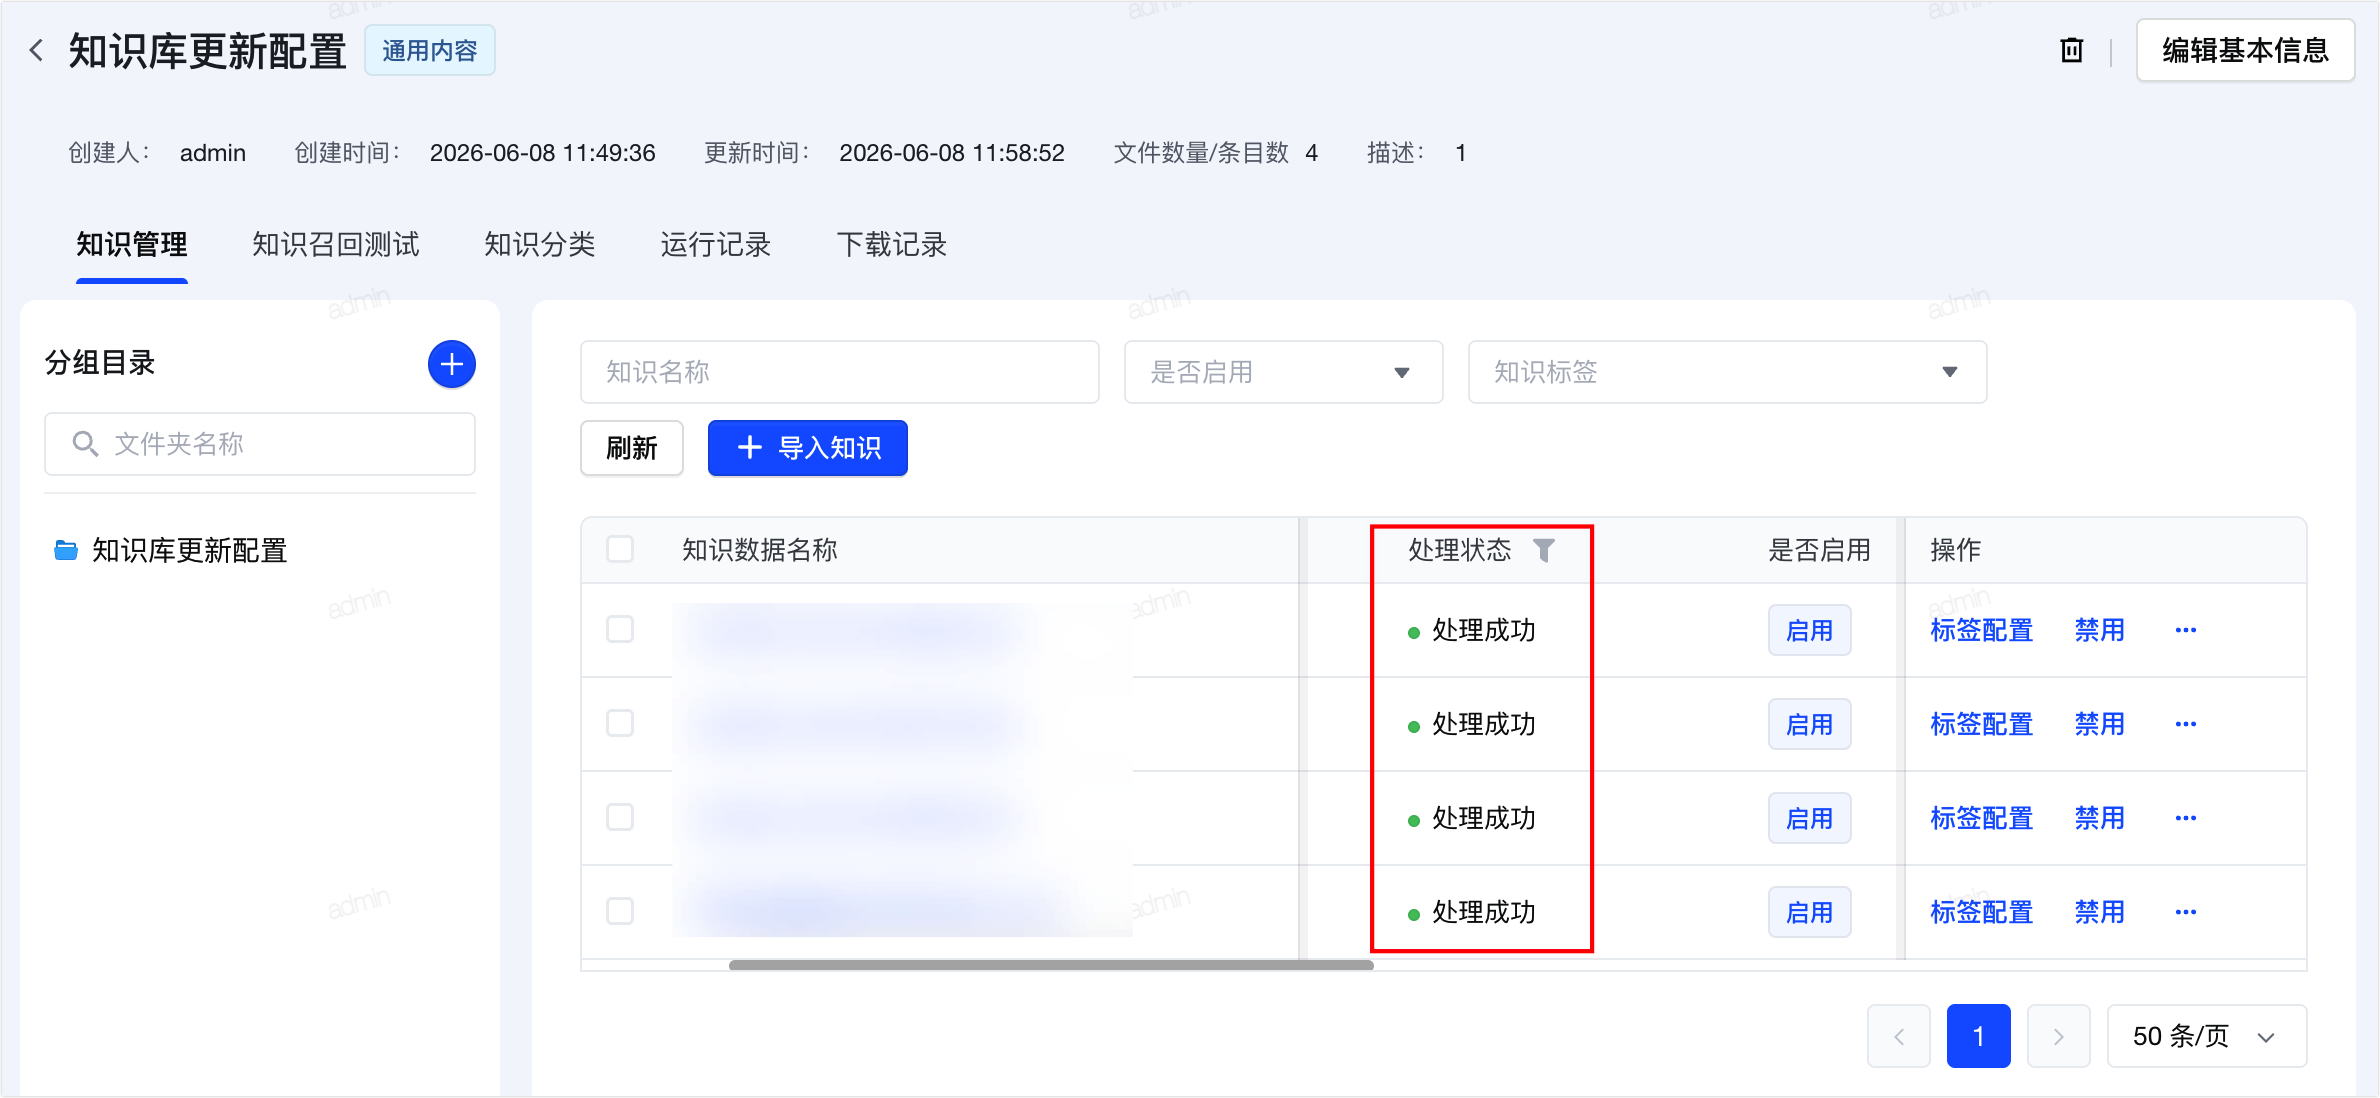Click 标签配置 link in first row
2380x1098 pixels.
(x=1982, y=630)
